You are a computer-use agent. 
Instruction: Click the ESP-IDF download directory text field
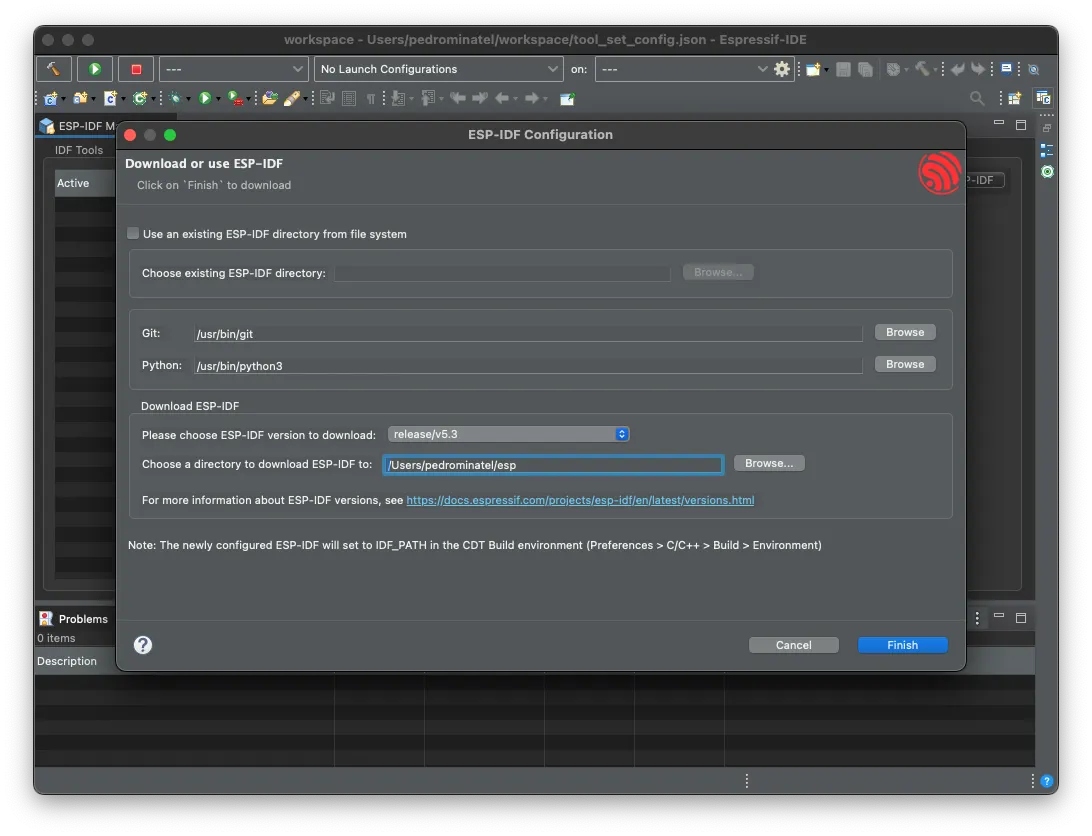[x=552, y=465]
